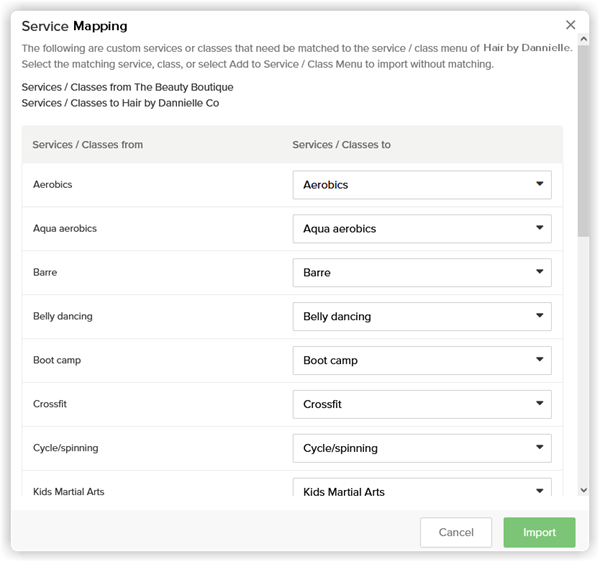Open the Barre mapping dropdown
This screenshot has width=600, height=562.
[422, 272]
